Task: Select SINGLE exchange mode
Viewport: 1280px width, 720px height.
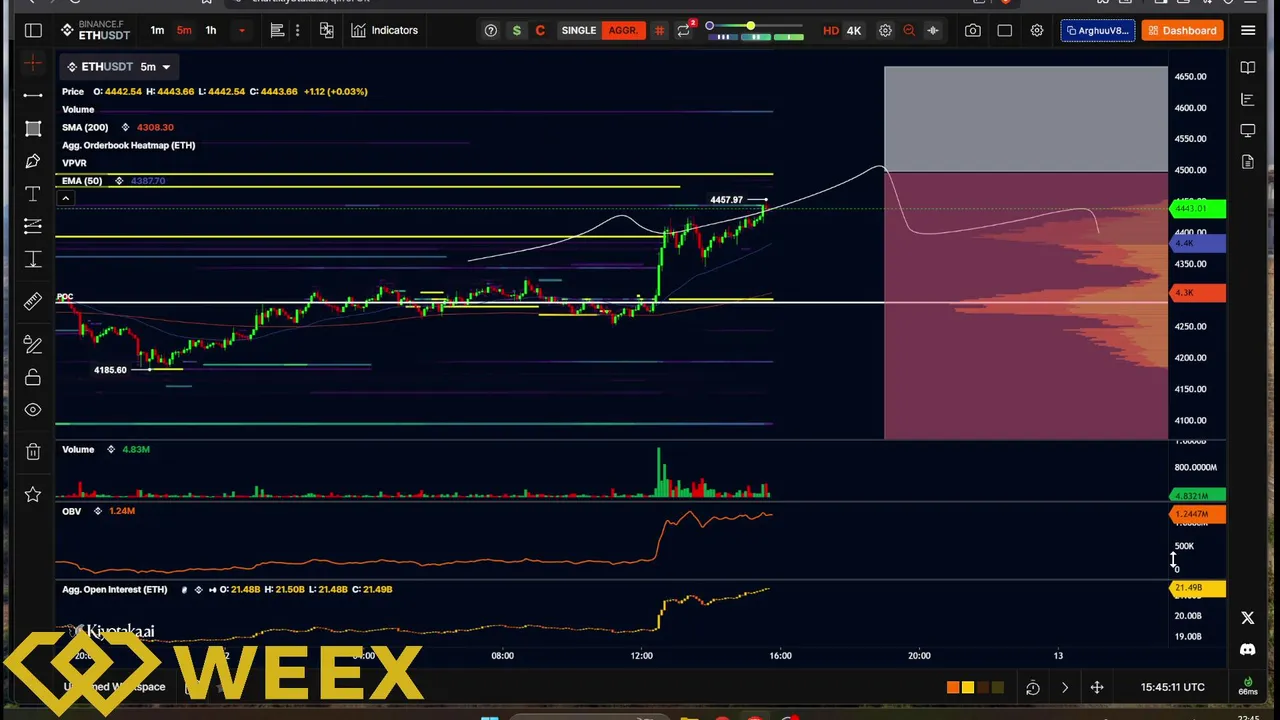Action: pyautogui.click(x=578, y=30)
